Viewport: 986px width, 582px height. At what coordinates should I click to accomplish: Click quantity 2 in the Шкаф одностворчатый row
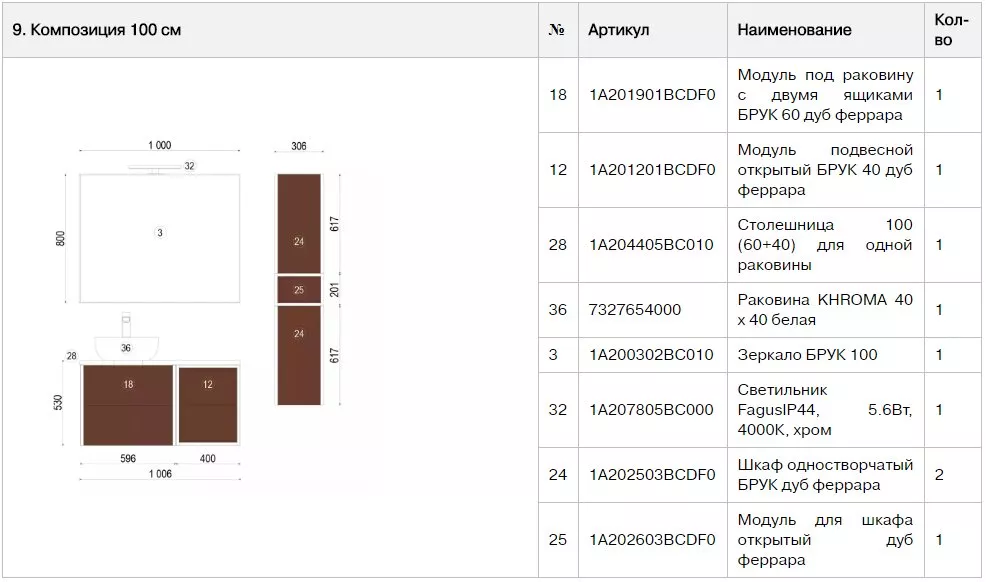(x=939, y=475)
